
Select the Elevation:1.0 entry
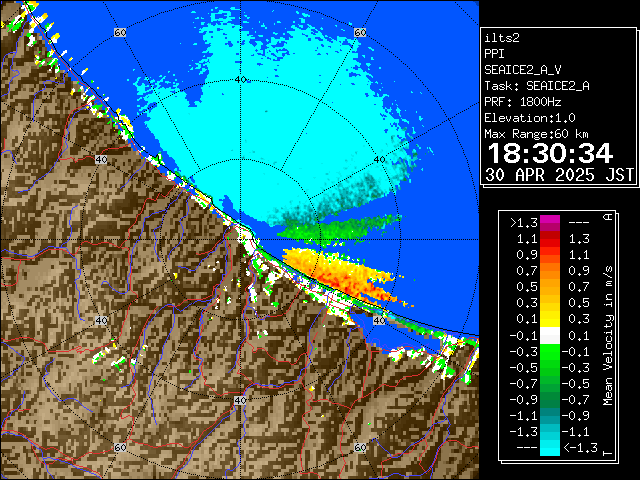[530, 118]
